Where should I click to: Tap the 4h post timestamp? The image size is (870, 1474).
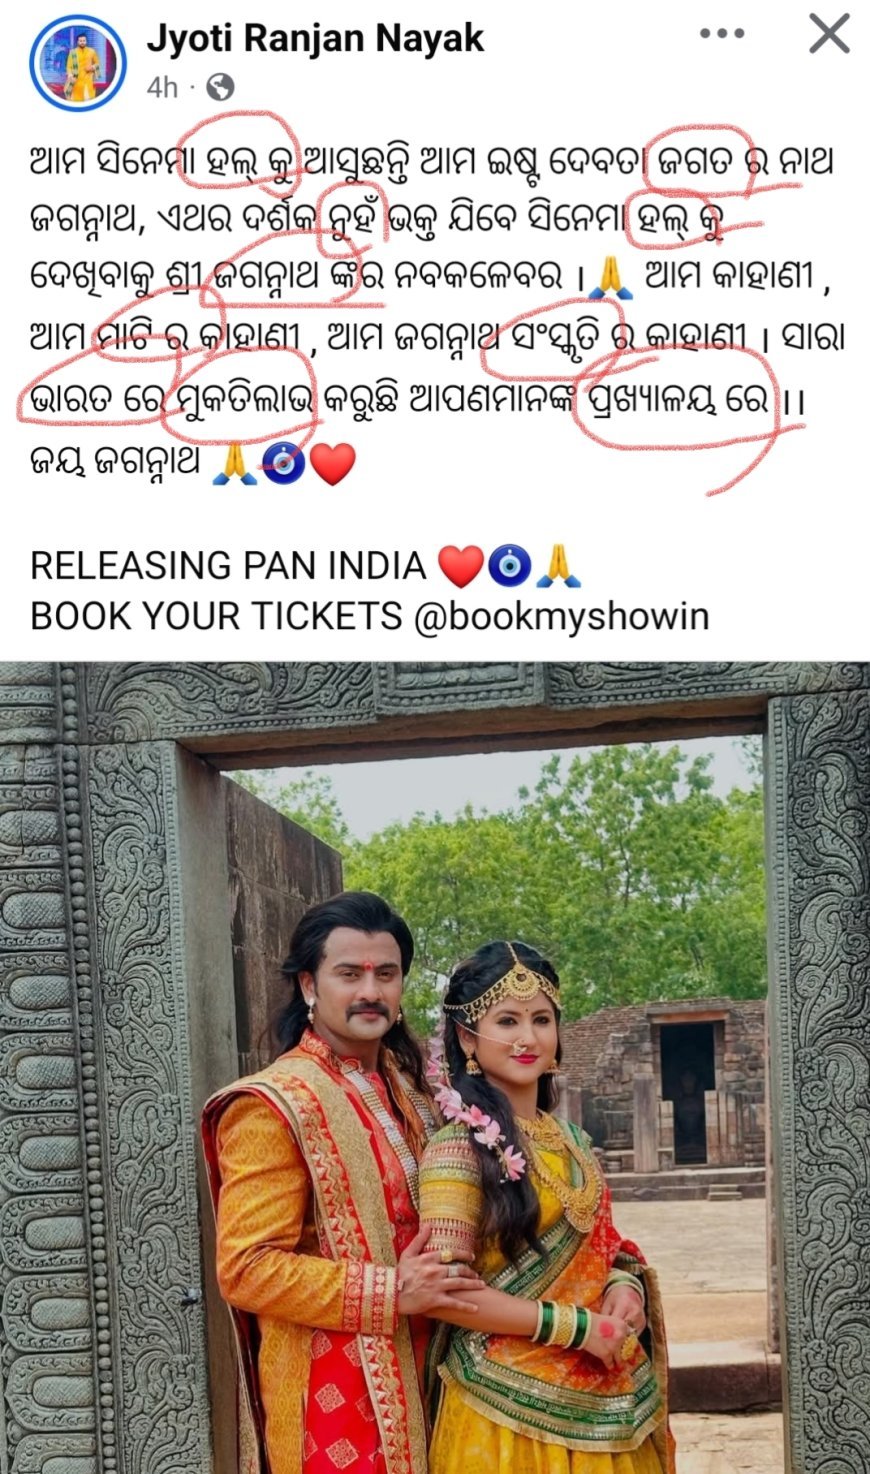pos(162,88)
